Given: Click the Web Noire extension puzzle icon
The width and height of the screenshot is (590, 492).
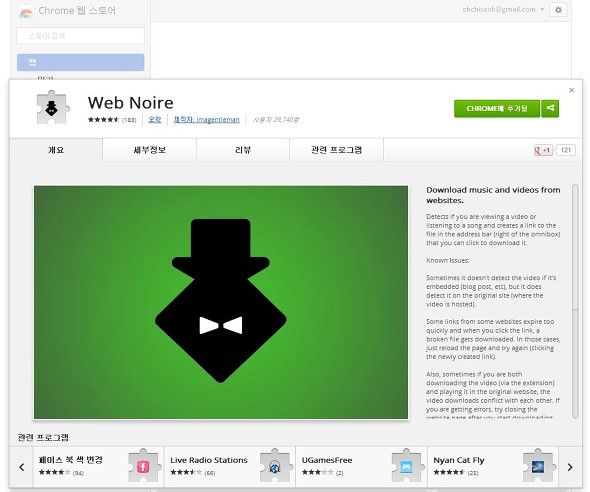Looking at the screenshot, I should click(x=53, y=108).
